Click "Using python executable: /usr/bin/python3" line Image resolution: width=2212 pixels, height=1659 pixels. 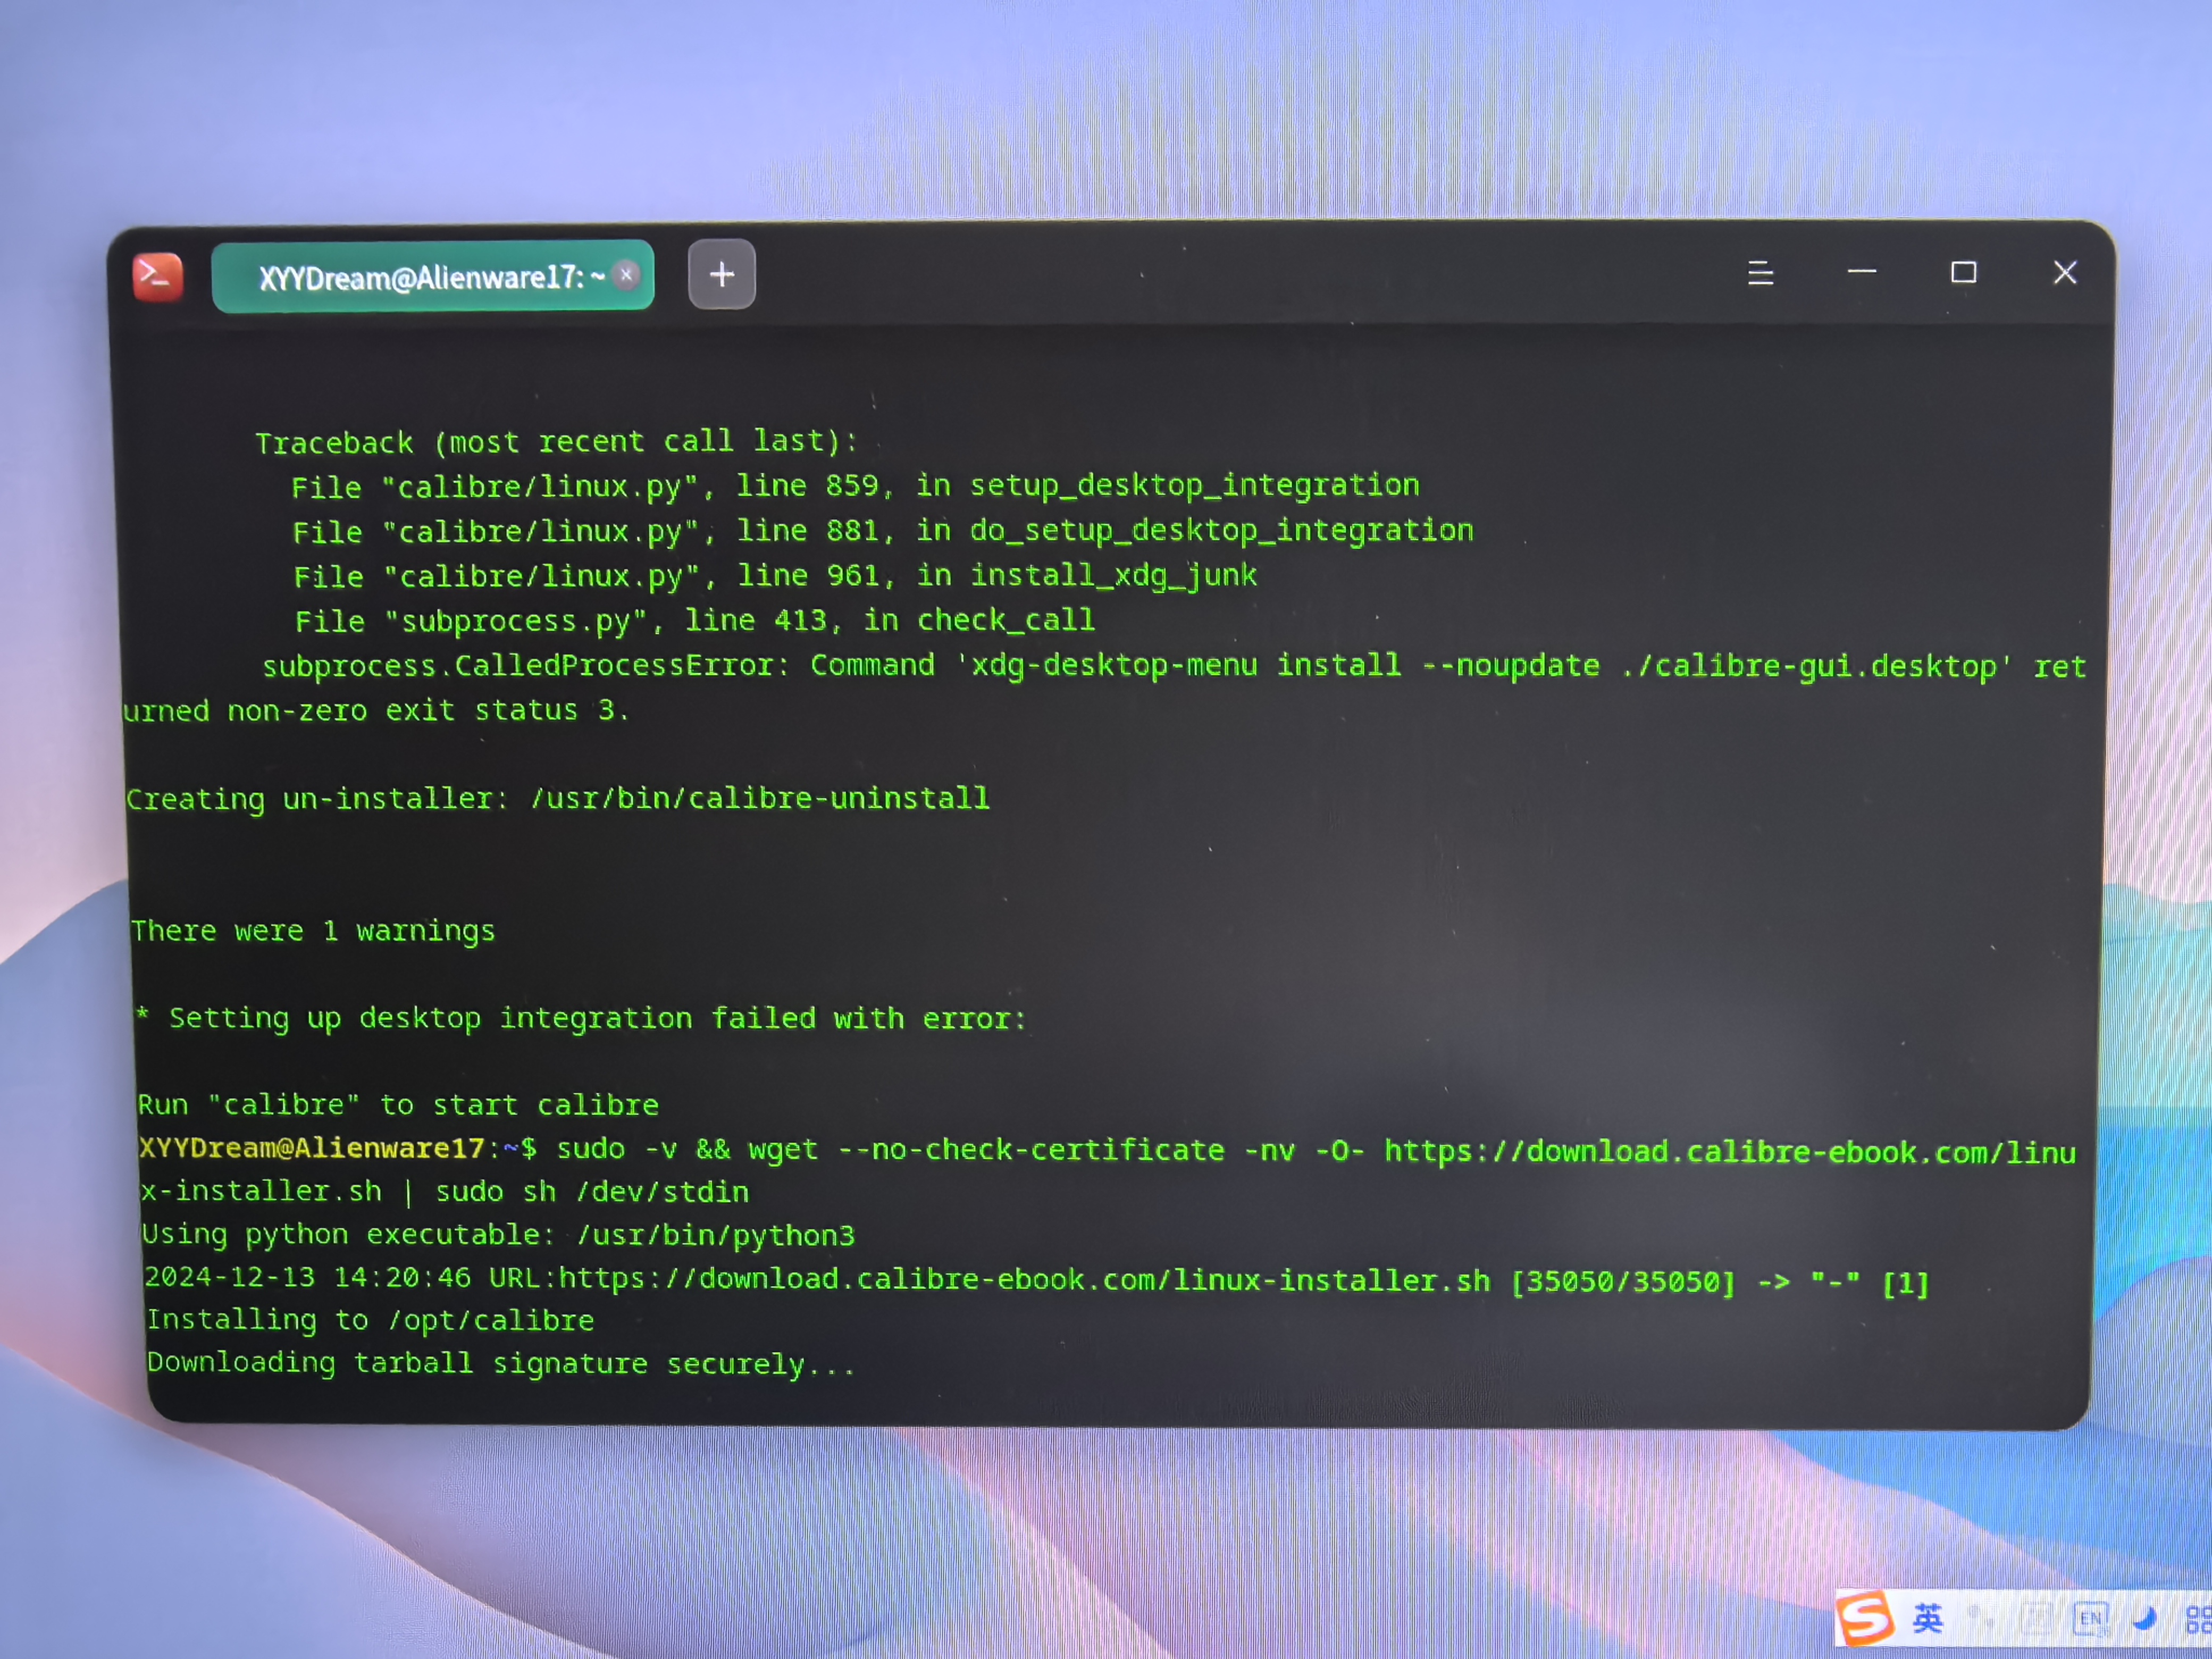(x=498, y=1235)
